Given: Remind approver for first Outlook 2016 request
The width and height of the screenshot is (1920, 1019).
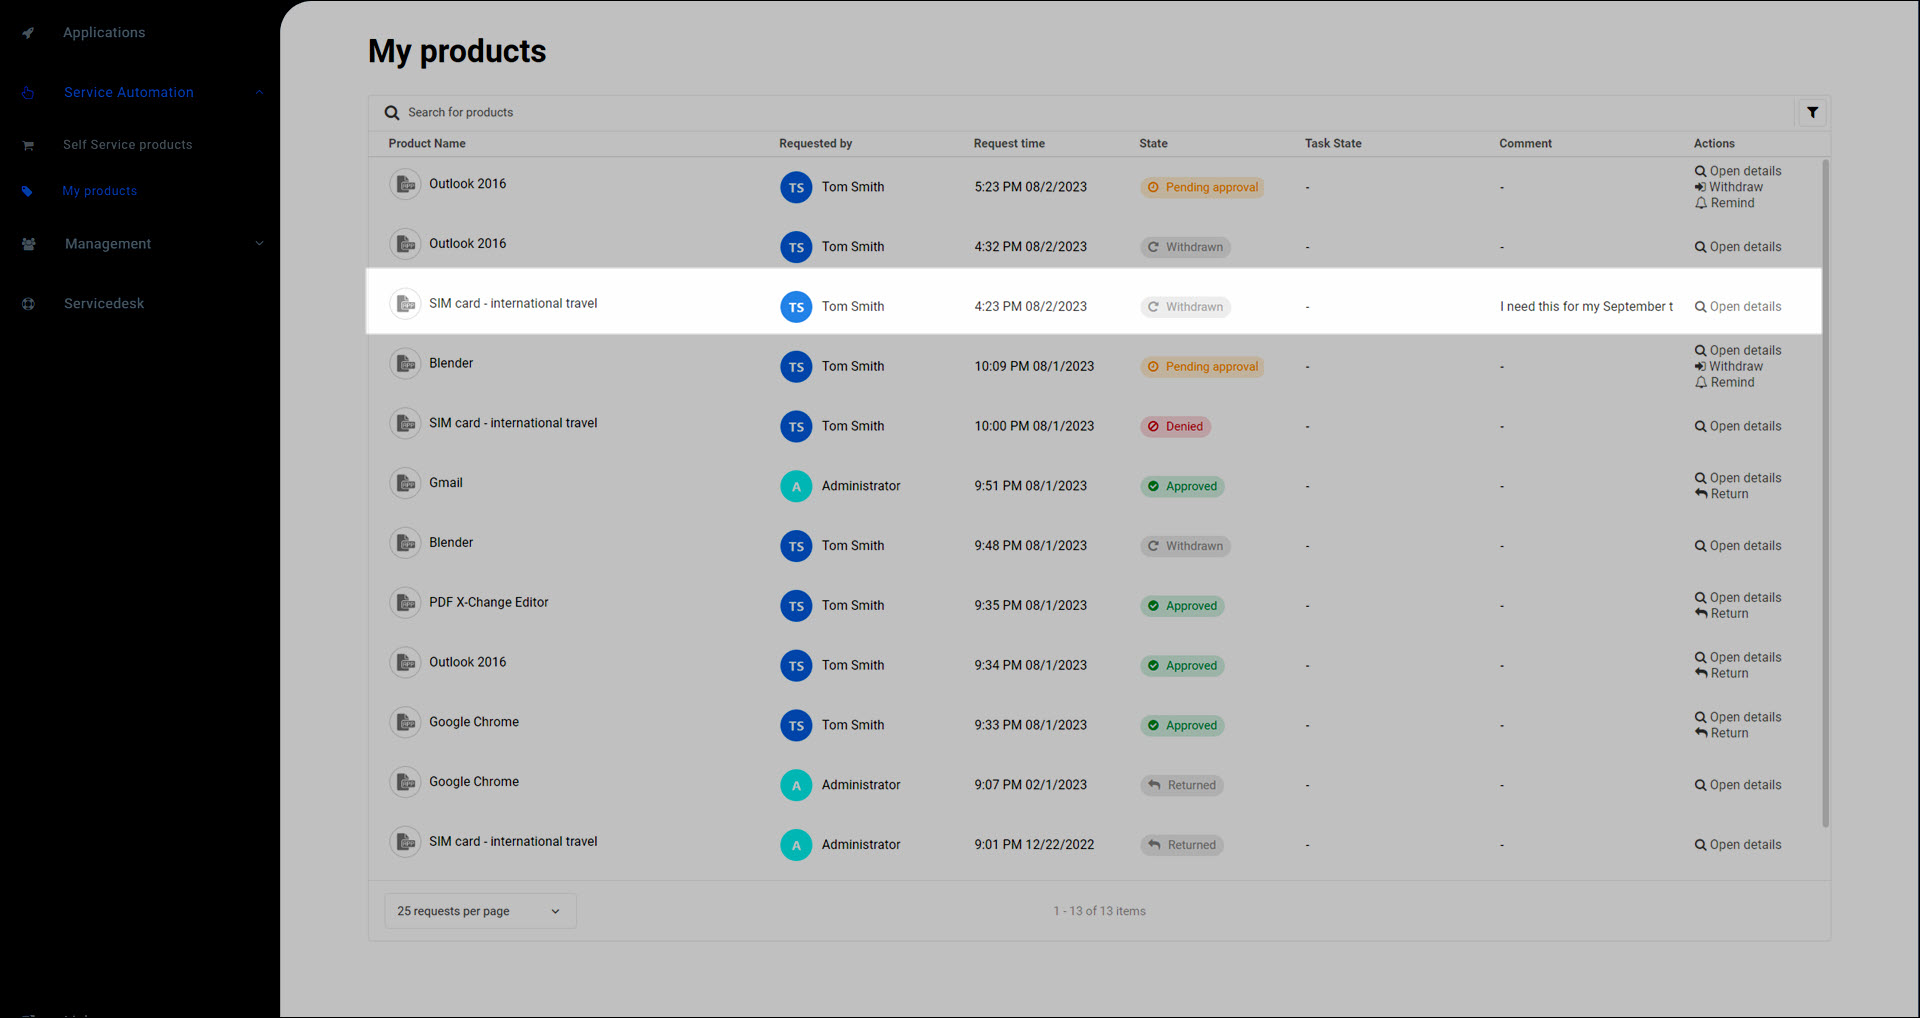Looking at the screenshot, I should coord(1725,203).
